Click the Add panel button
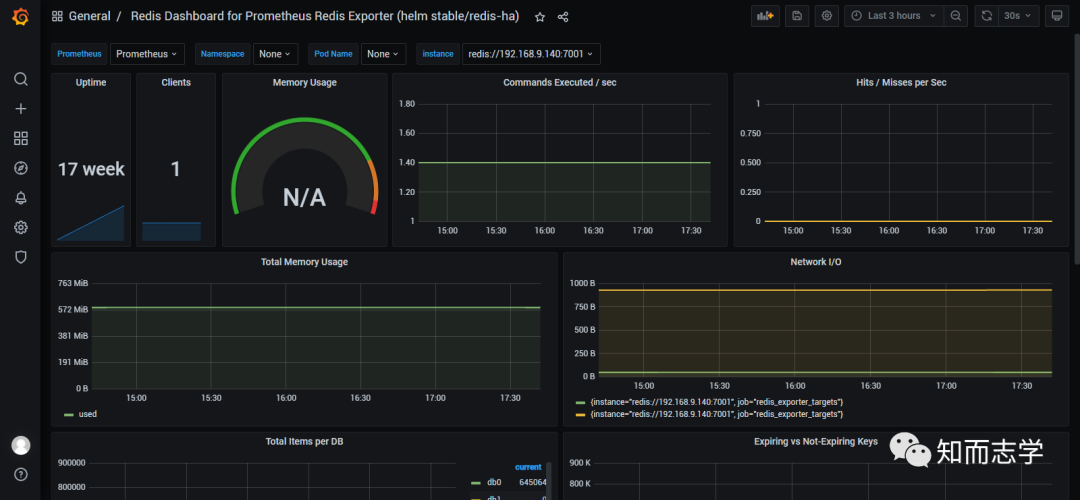 click(765, 16)
